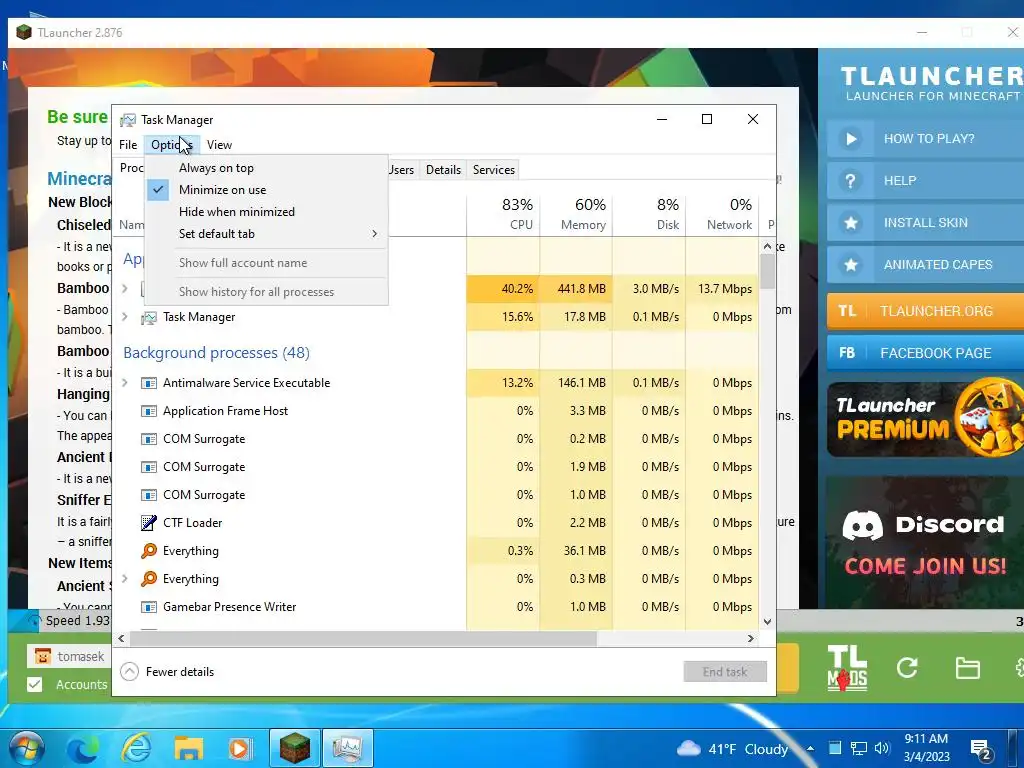Click the vertical scrollbar thumb in process list

tap(767, 271)
